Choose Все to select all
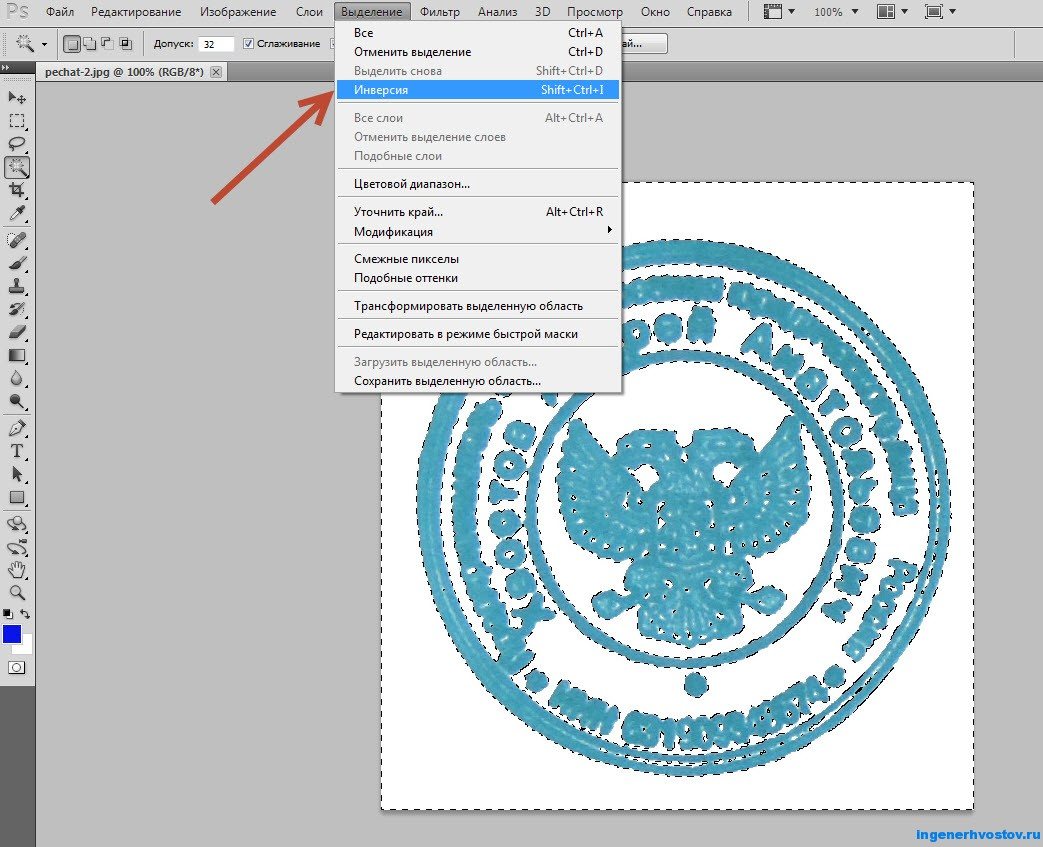Image resolution: width=1043 pixels, height=847 pixels. click(478, 33)
